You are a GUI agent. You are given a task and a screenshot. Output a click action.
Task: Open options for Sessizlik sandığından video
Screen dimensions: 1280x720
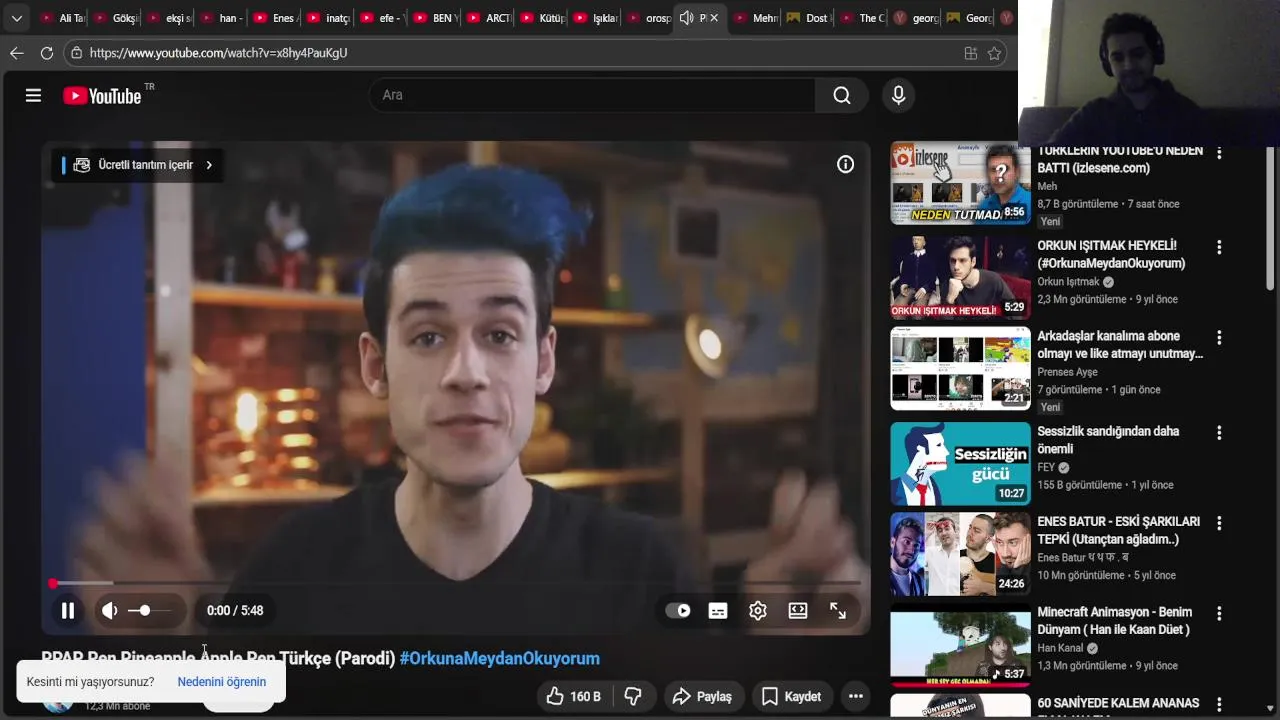(x=1219, y=433)
